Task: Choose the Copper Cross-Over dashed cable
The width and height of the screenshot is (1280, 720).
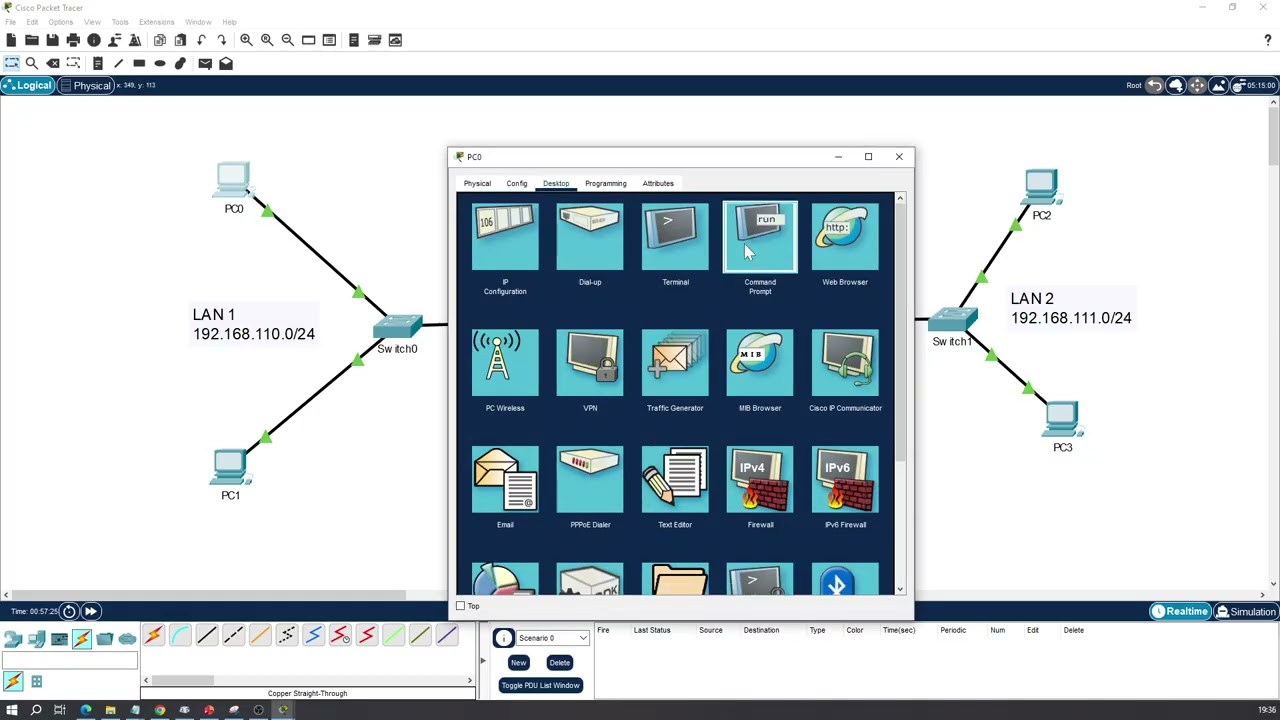Action: pyautogui.click(x=233, y=636)
